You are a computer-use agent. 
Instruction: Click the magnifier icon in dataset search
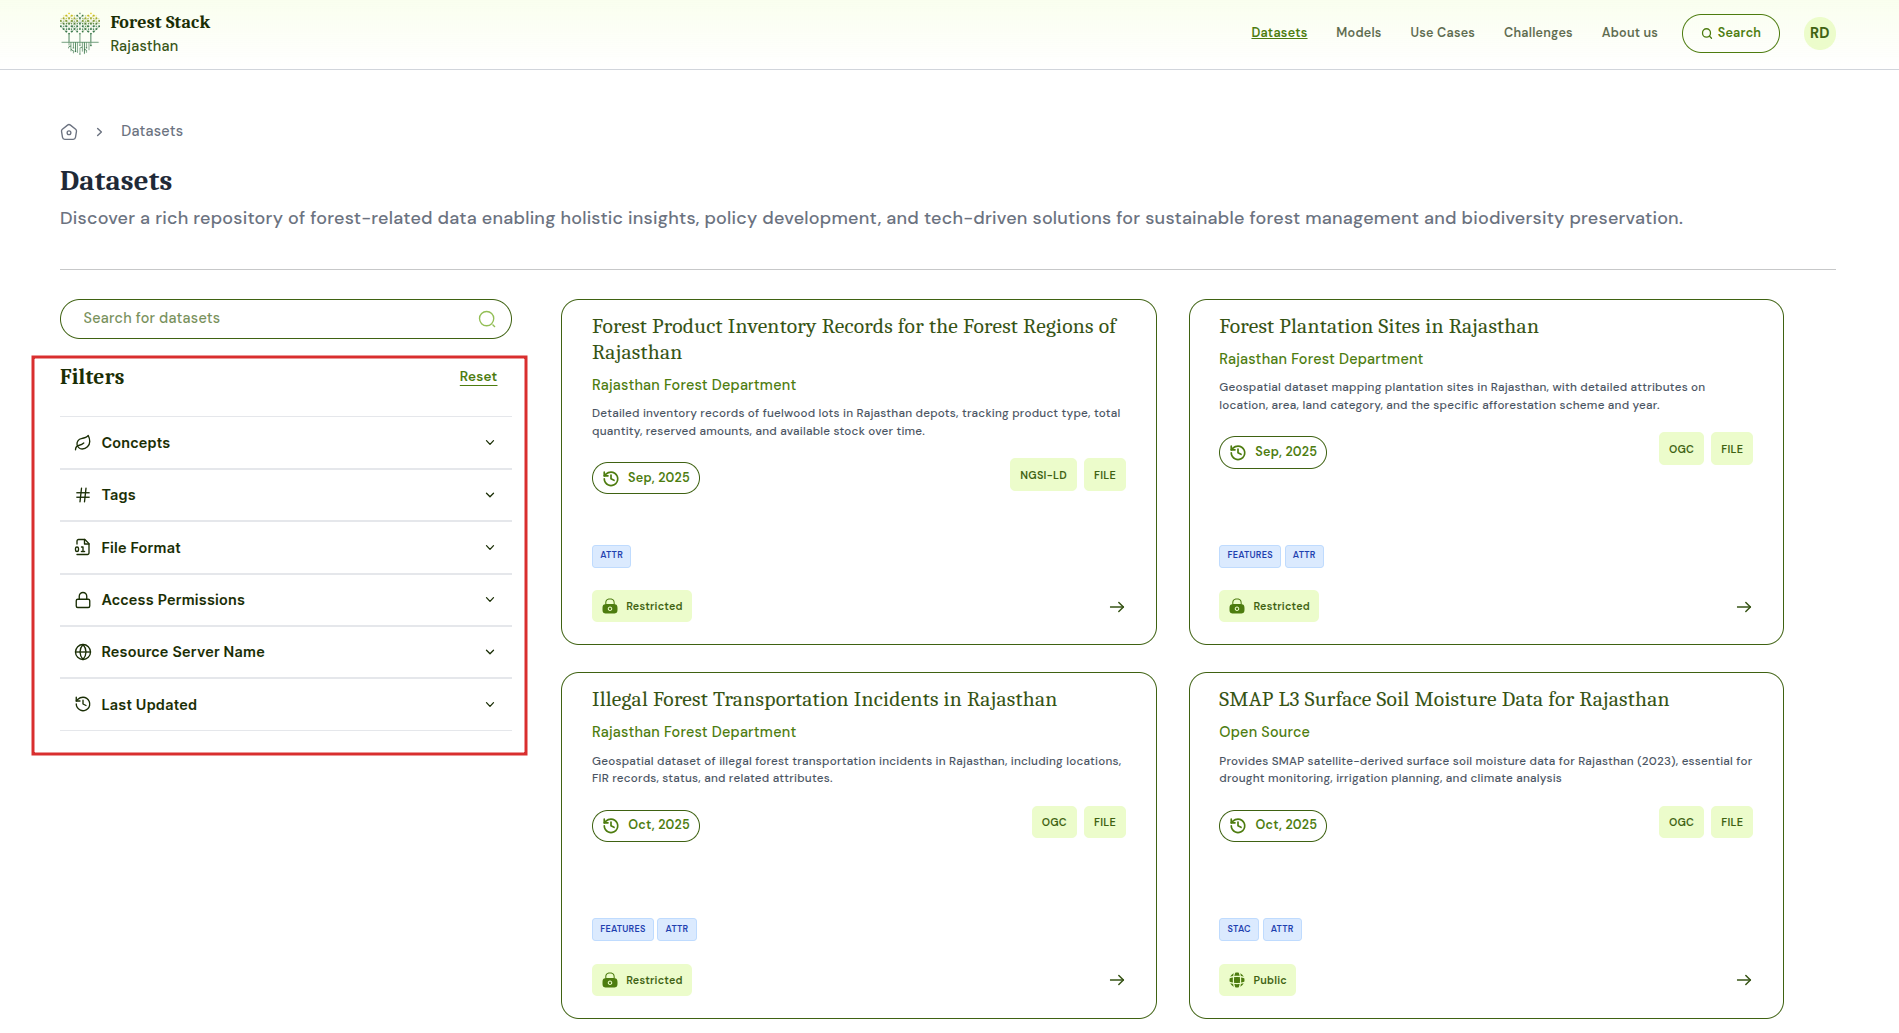coord(487,319)
